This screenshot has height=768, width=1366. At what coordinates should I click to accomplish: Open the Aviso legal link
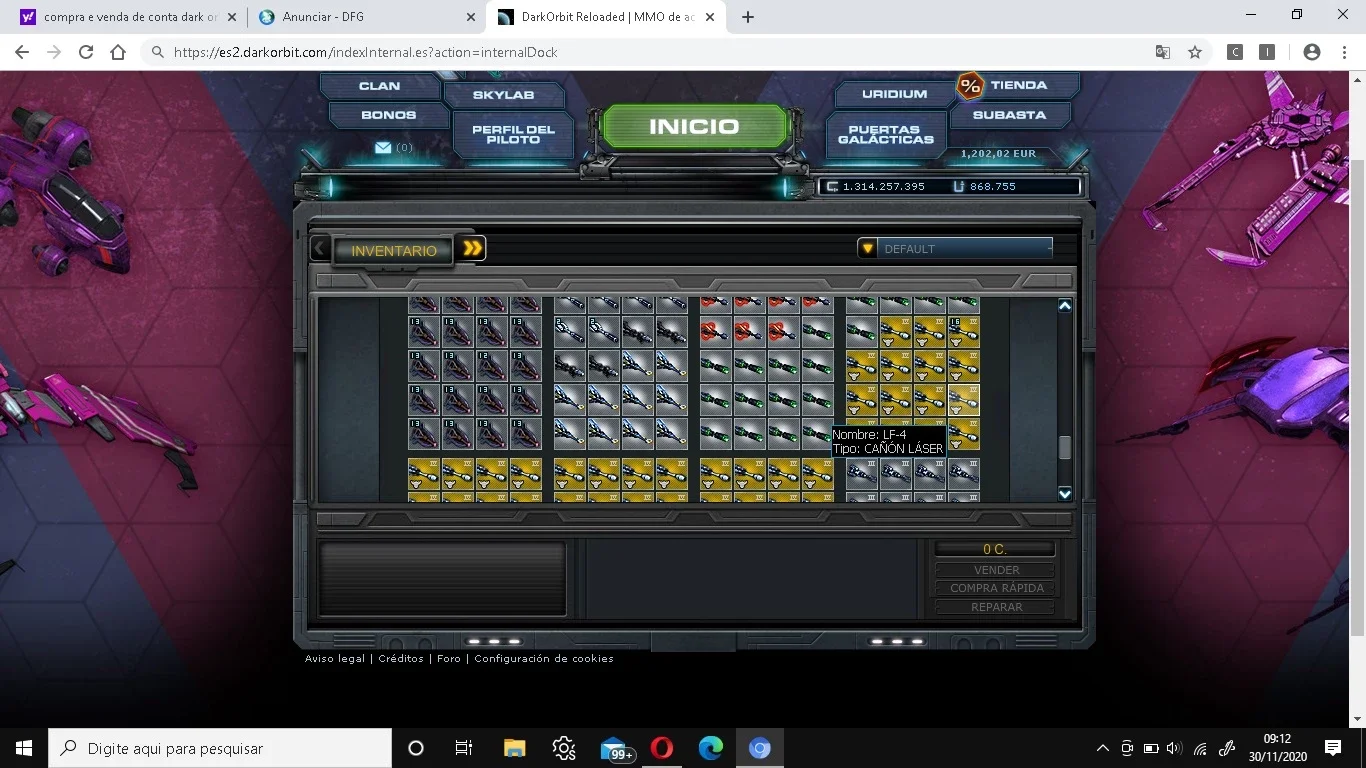coord(335,658)
